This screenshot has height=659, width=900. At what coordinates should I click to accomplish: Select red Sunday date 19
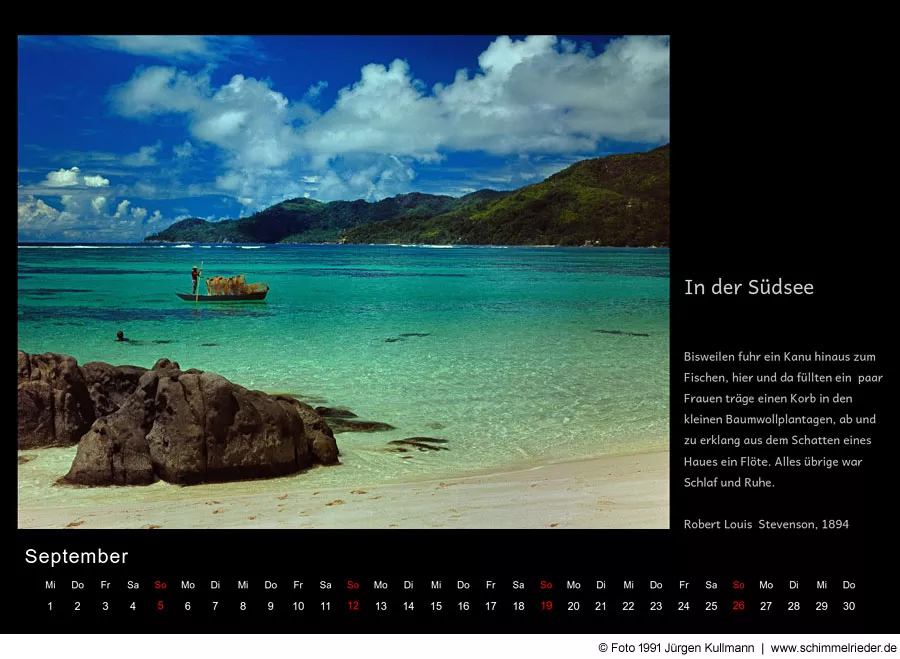tap(546, 606)
